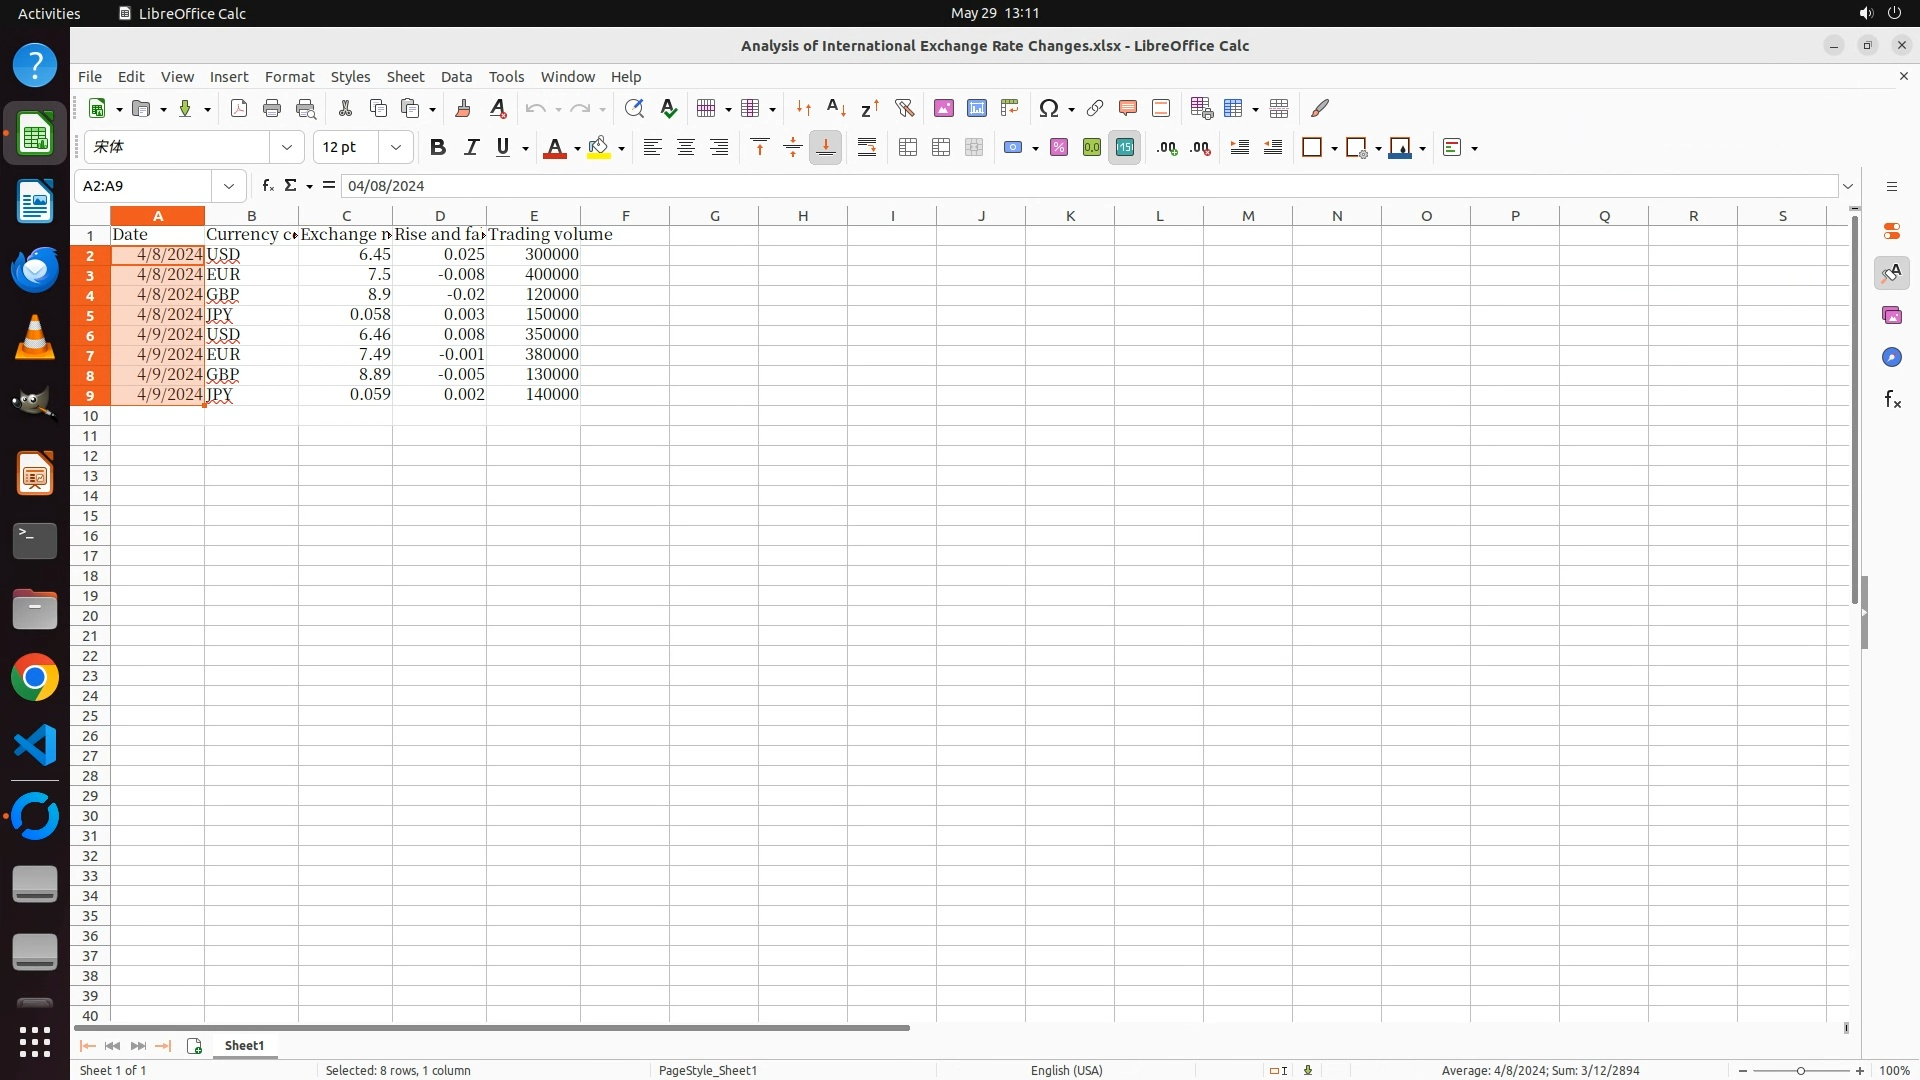Screen dimensions: 1920x1080
Task: Toggle Italic text formatting
Action: [471, 148]
